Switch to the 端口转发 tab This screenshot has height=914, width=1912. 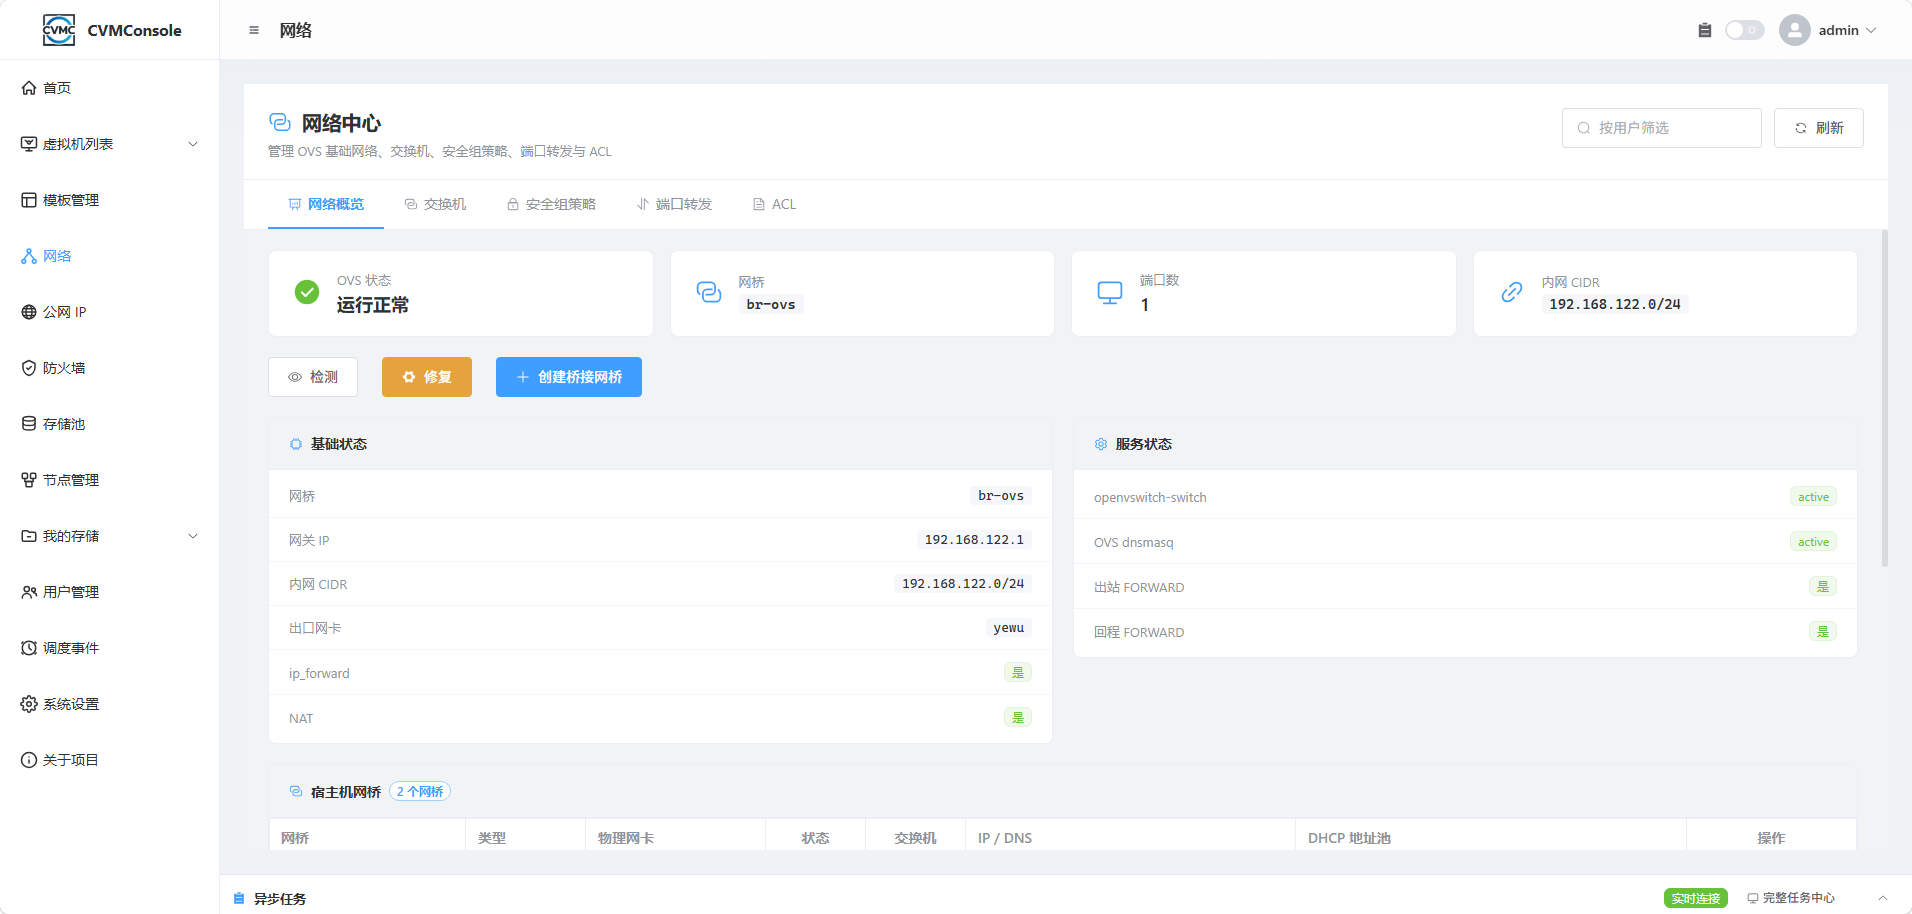click(x=674, y=204)
